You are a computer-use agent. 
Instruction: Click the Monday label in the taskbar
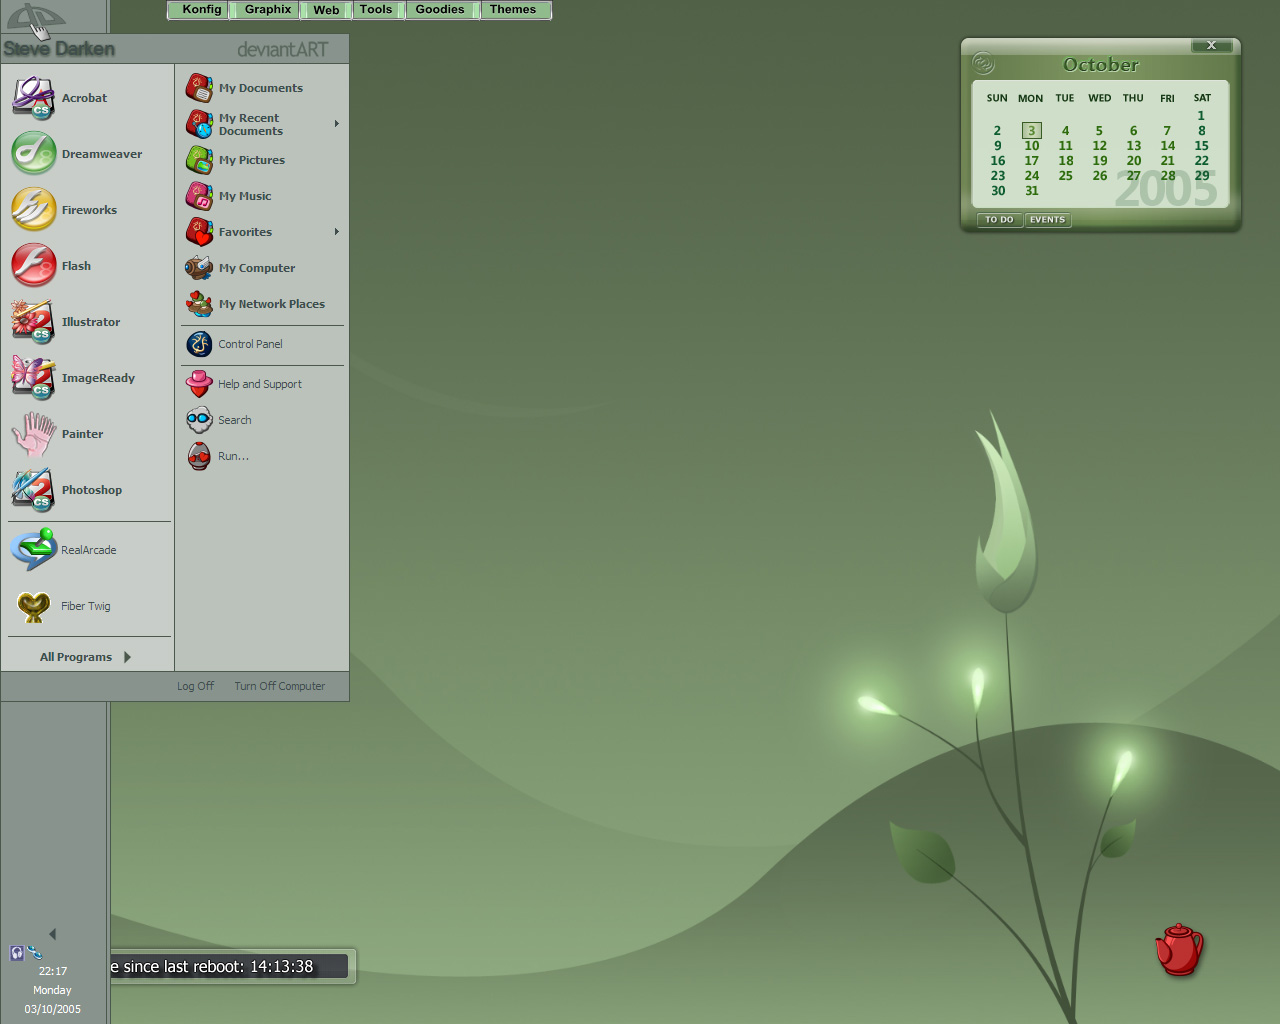tap(53, 990)
